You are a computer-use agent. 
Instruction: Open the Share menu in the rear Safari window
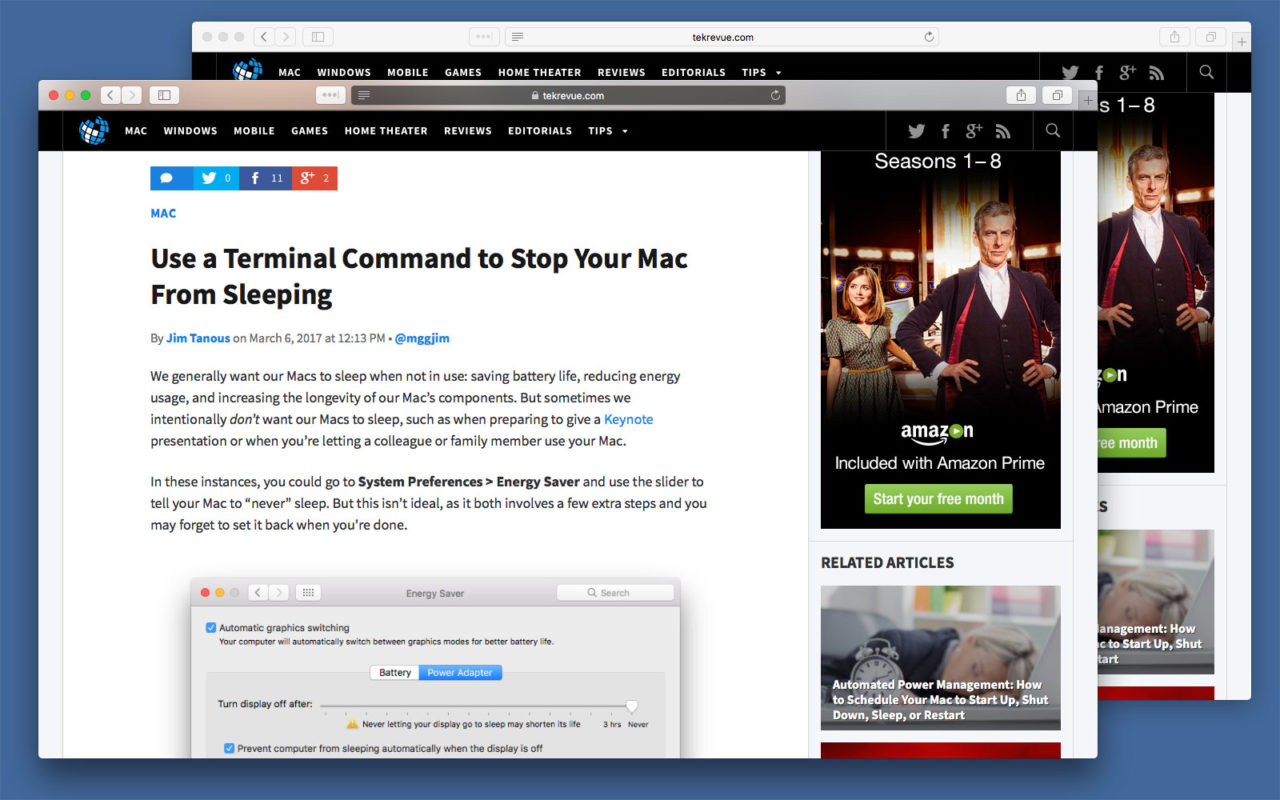(x=1175, y=37)
